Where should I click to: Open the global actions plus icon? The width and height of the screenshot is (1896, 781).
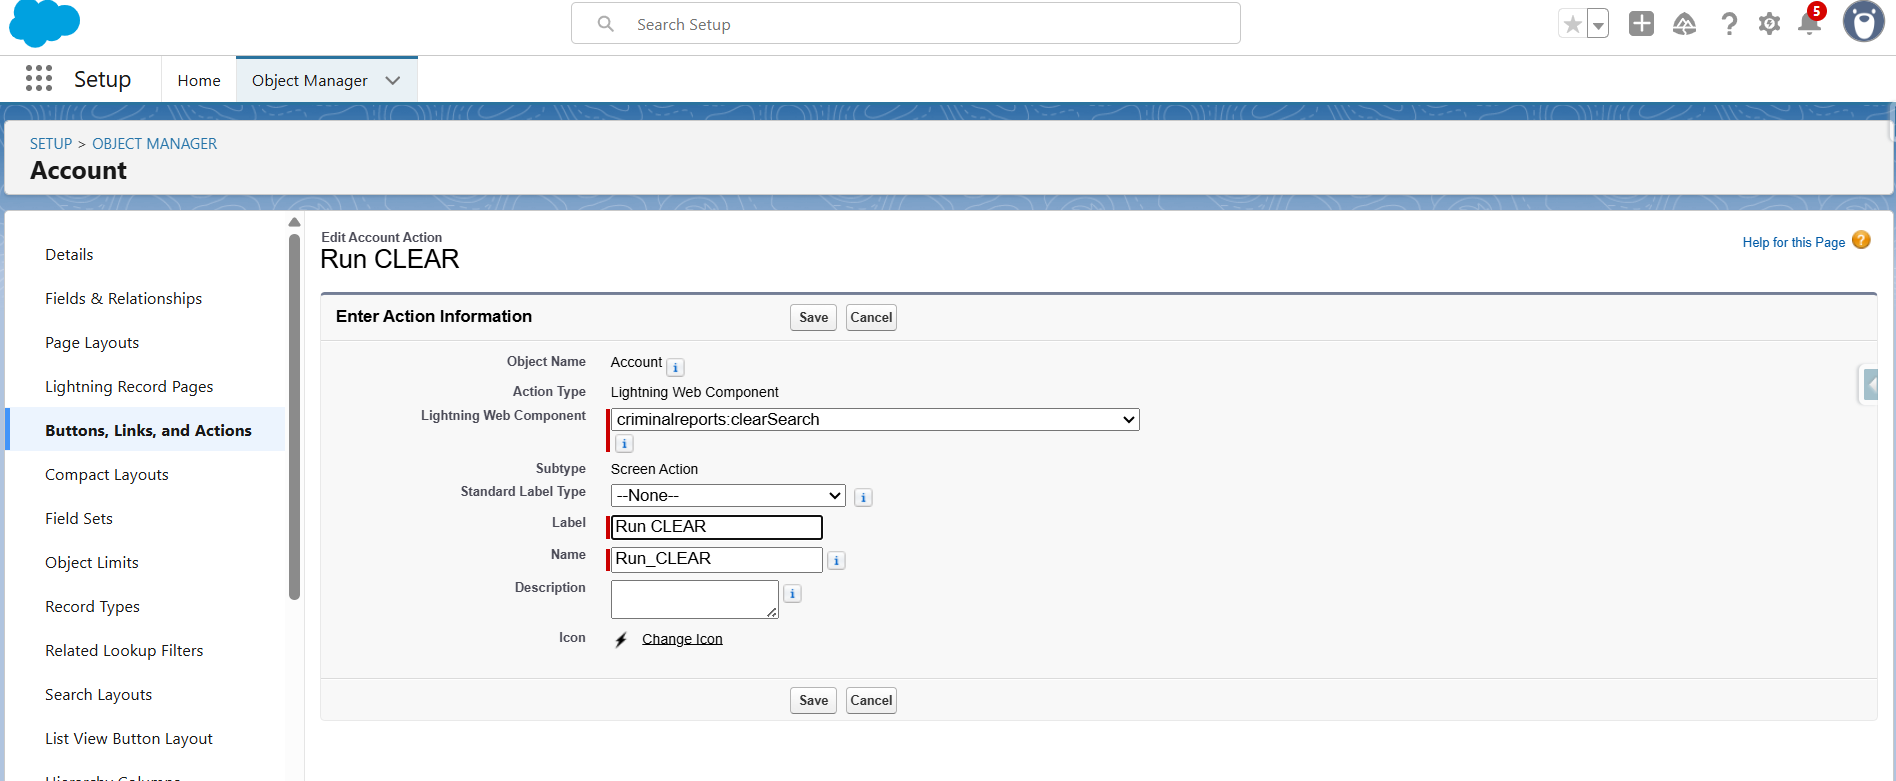coord(1641,23)
